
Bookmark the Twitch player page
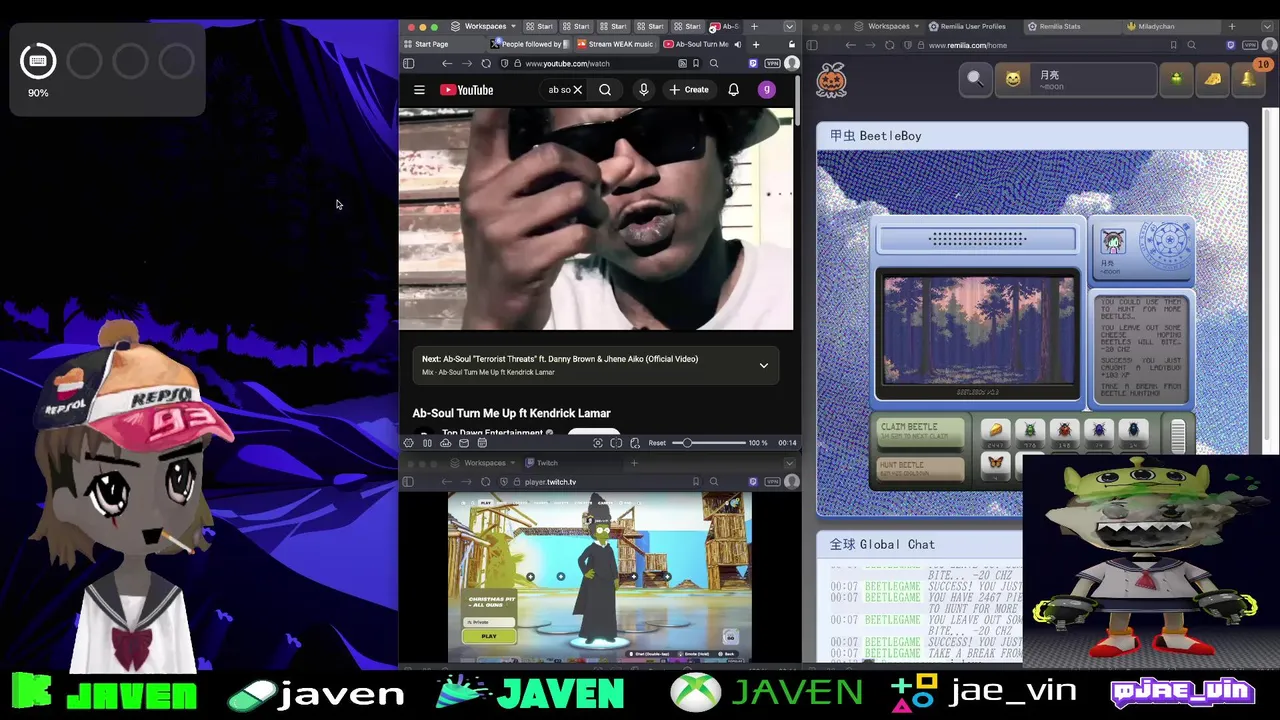[x=696, y=482]
